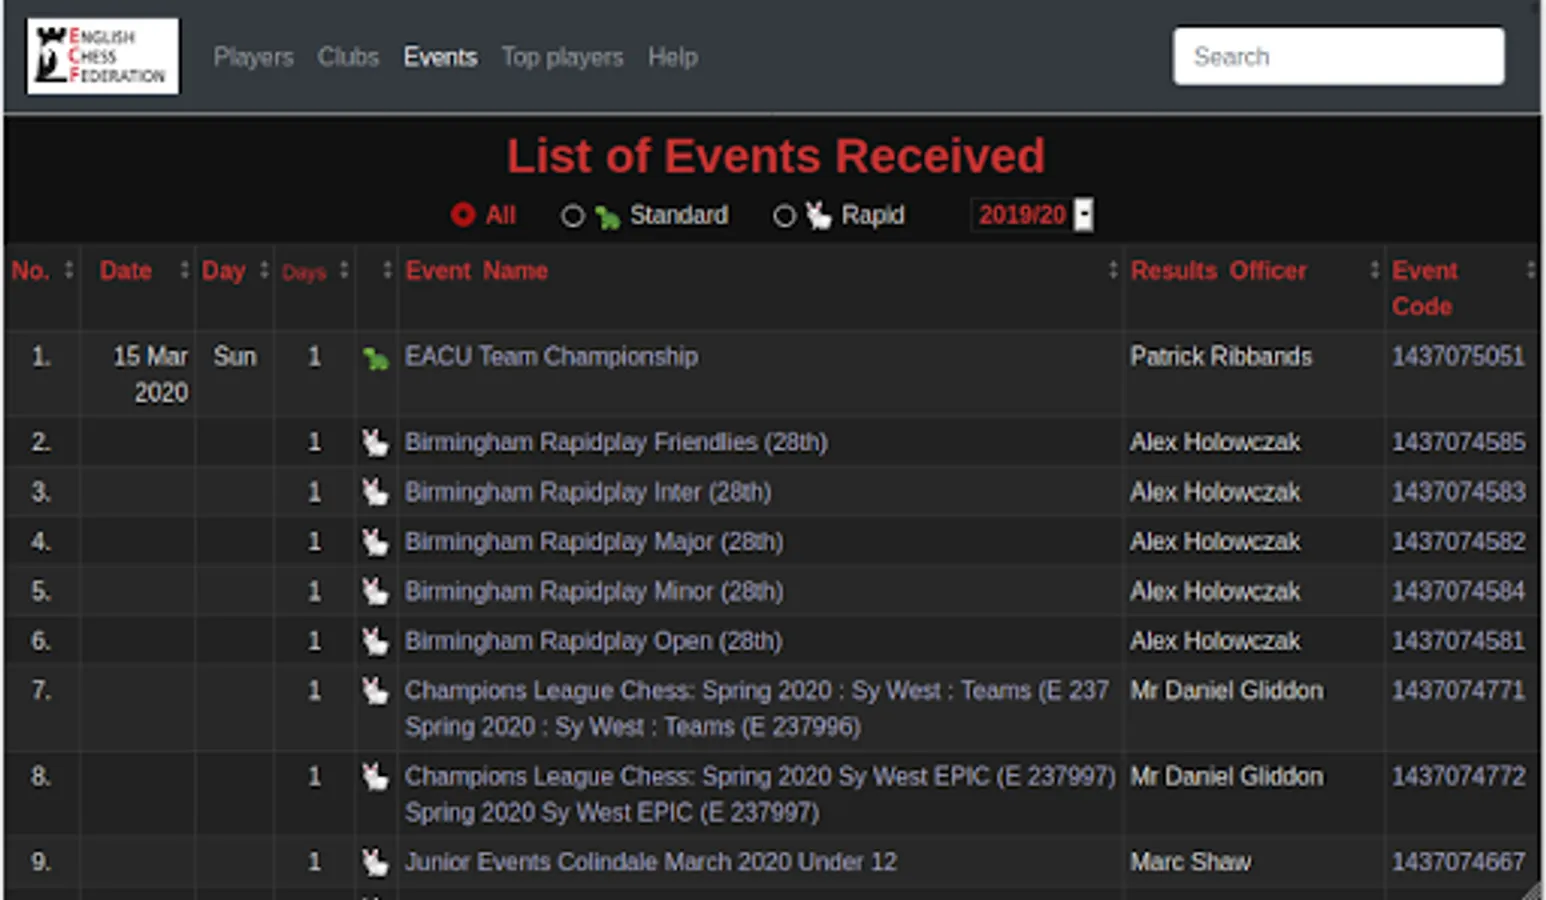The height and width of the screenshot is (900, 1546).
Task: Click event code 1437075051
Action: [1458, 357]
